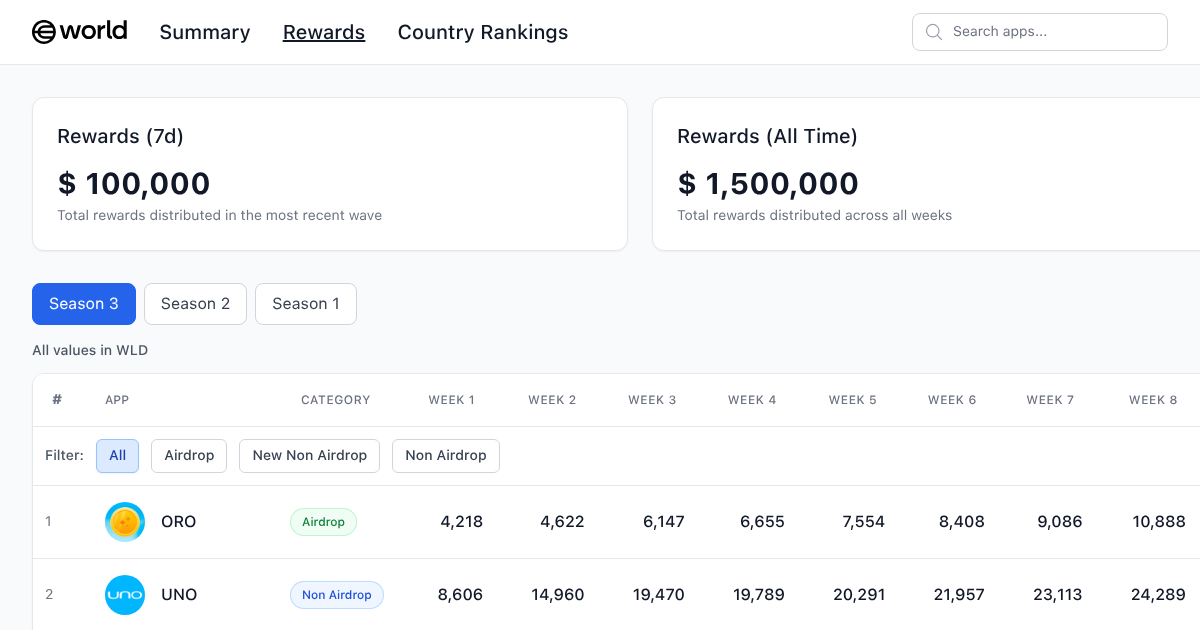Filter table by New Non Airdrop
Viewport: 1200px width, 630px height.
tap(310, 456)
